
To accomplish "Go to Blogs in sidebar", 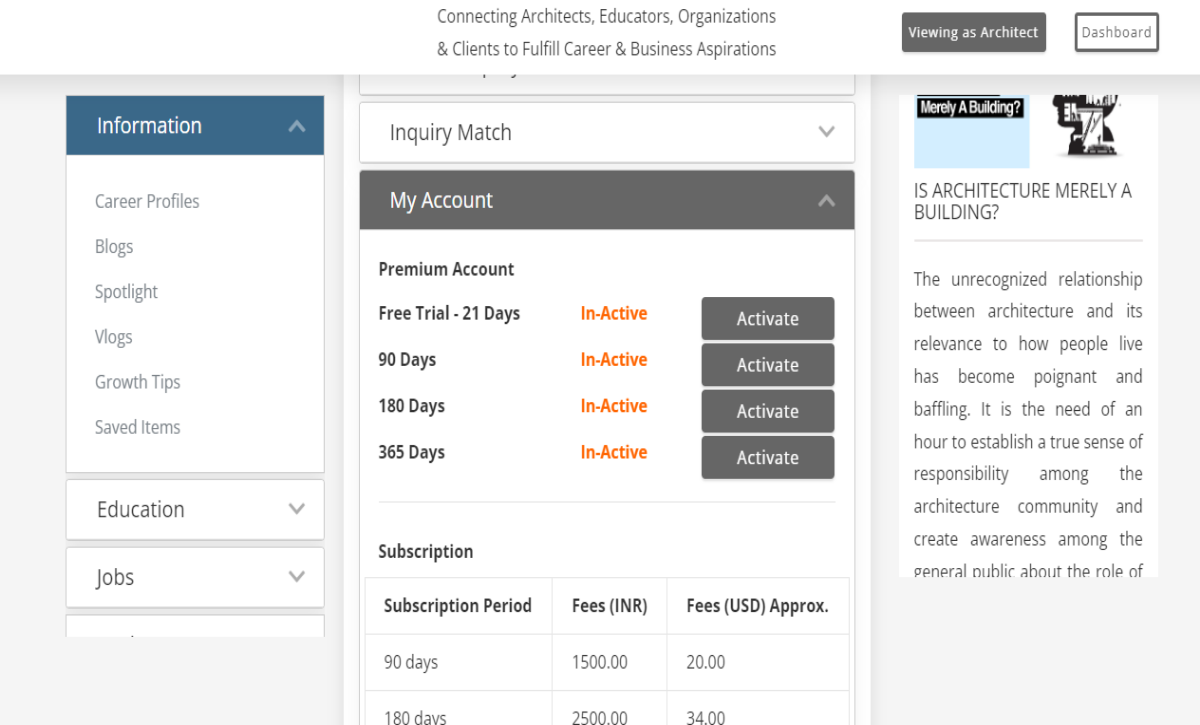I will tap(114, 247).
